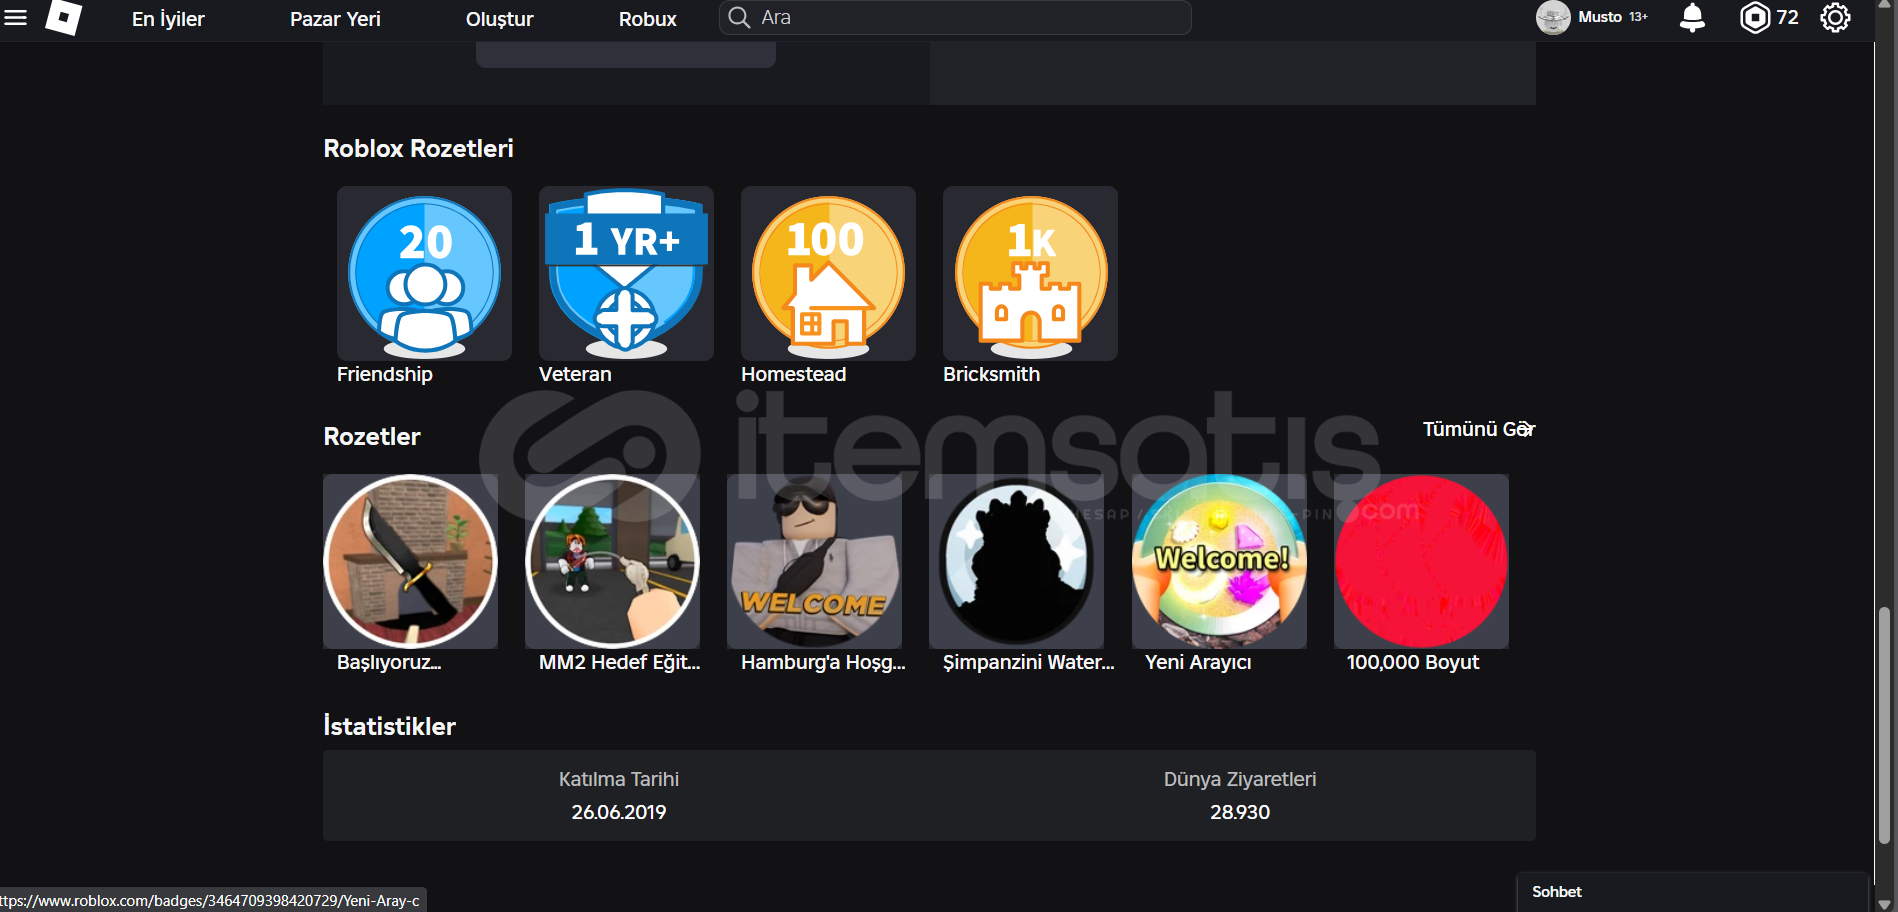Click the scrollbar down arrow

click(x=1885, y=904)
